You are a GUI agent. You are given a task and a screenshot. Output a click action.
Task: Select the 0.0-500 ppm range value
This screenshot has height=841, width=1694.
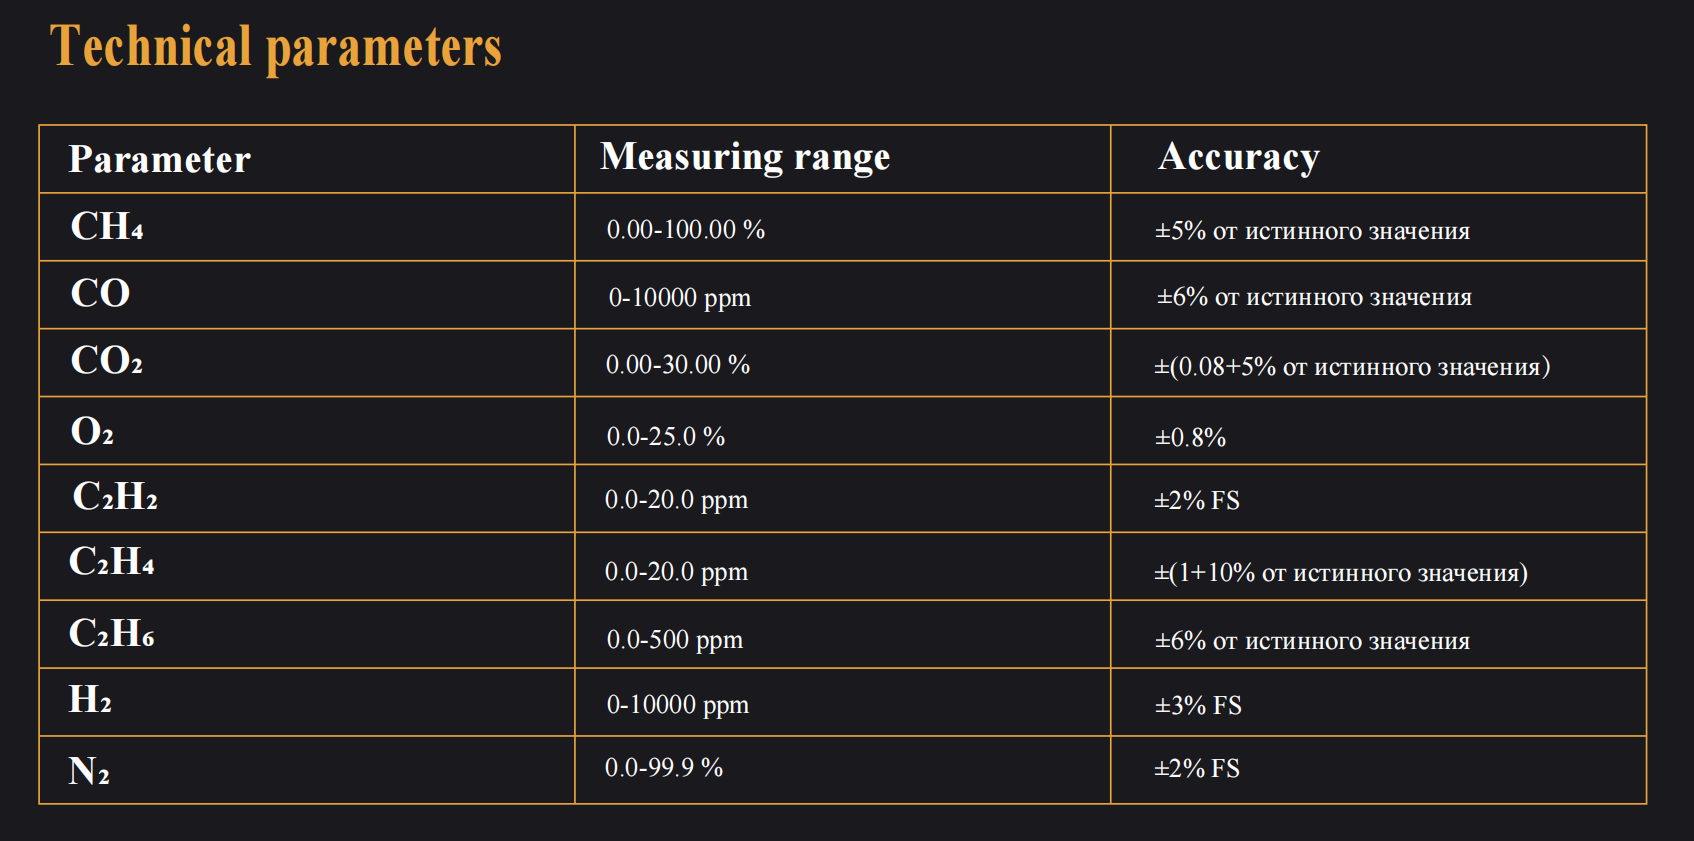pyautogui.click(x=675, y=640)
